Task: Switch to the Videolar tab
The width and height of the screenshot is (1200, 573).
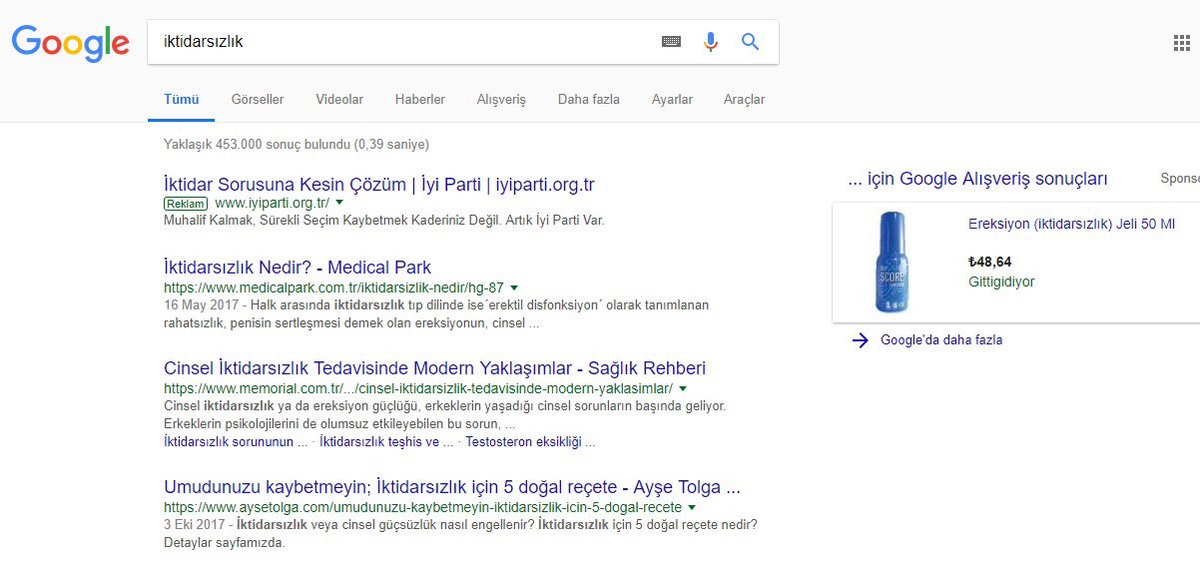Action: [339, 100]
